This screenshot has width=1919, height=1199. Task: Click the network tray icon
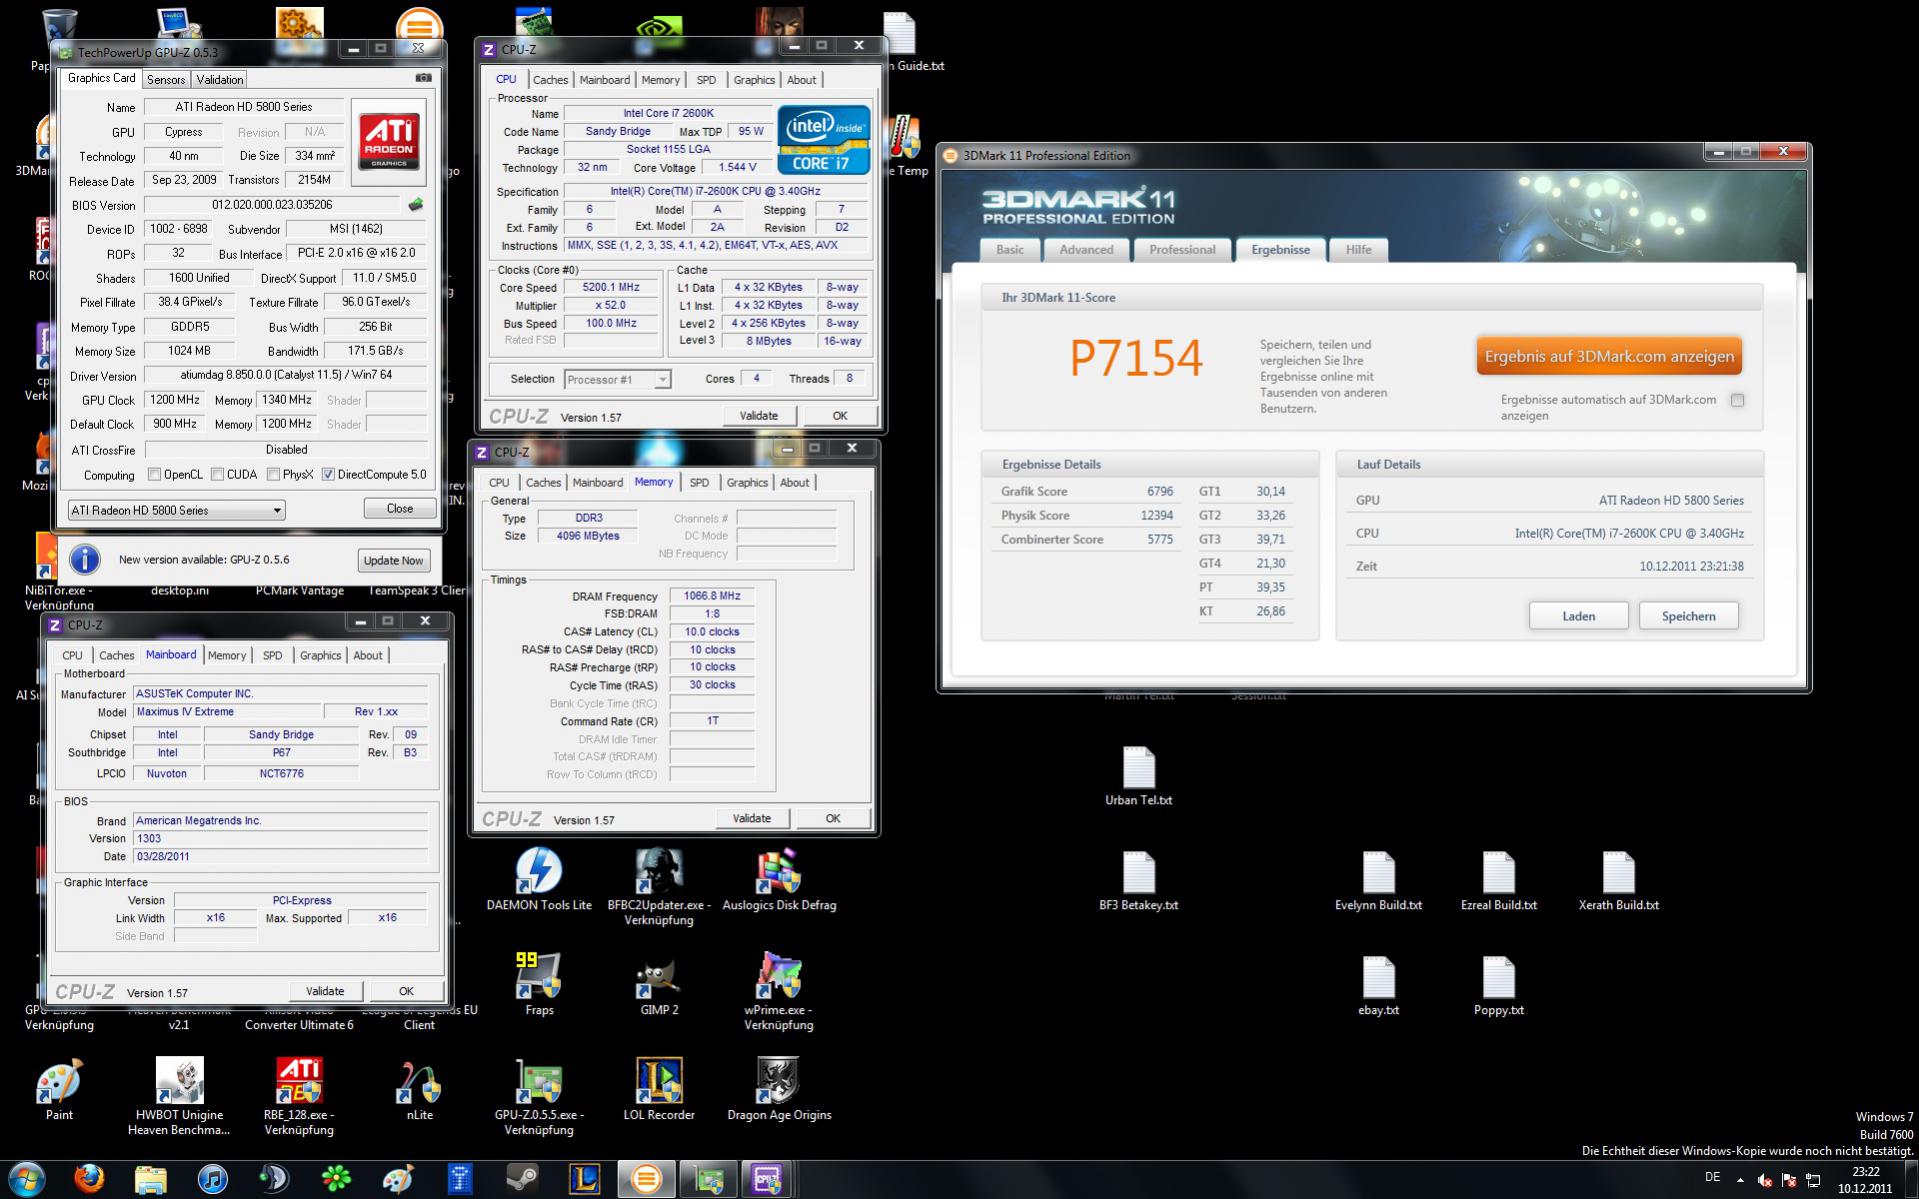click(x=1813, y=1180)
